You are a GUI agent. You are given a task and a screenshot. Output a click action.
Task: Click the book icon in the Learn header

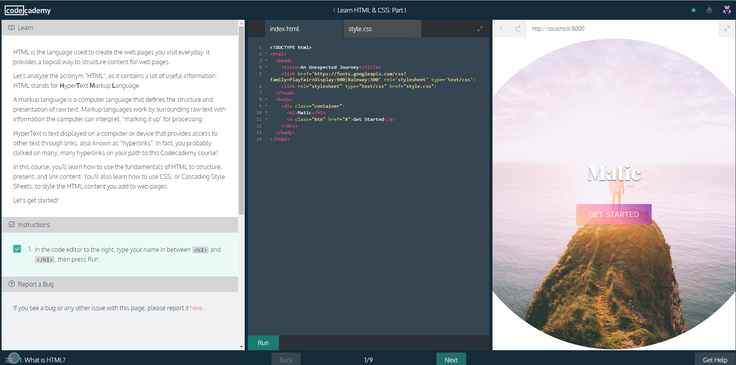12,28
